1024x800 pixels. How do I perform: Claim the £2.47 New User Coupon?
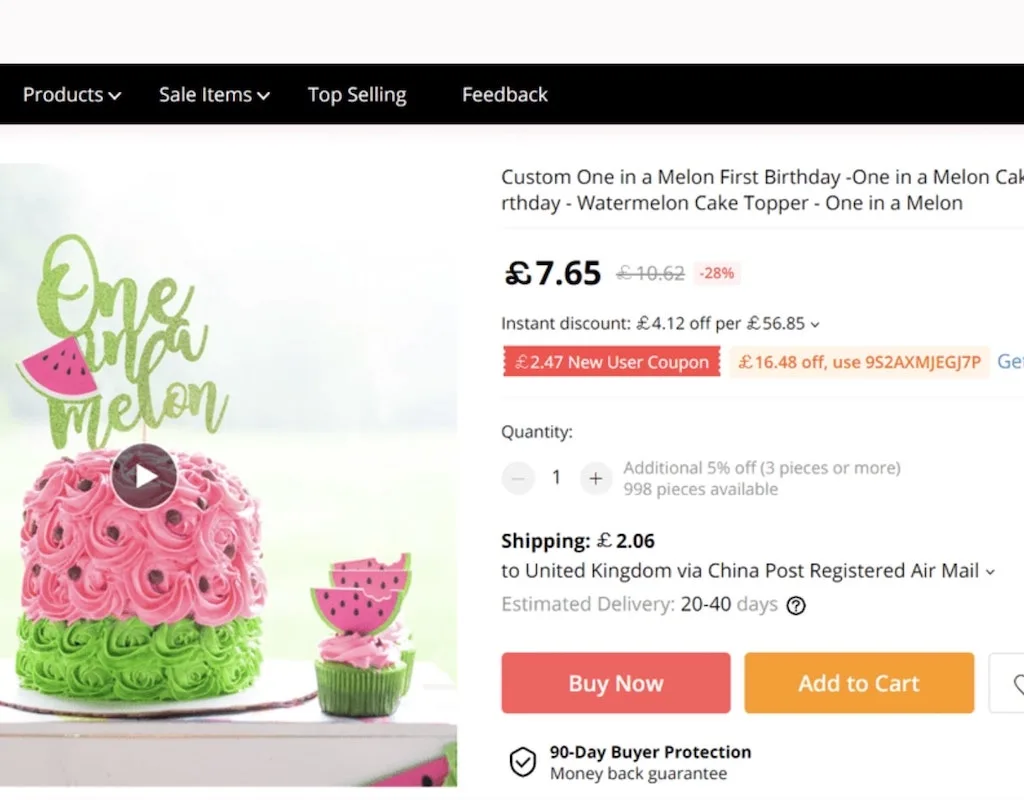611,362
